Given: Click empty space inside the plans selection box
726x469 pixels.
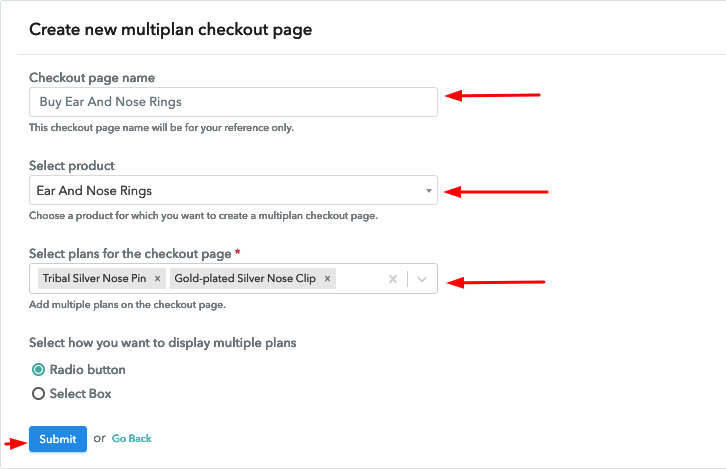Looking at the screenshot, I should tap(360, 280).
